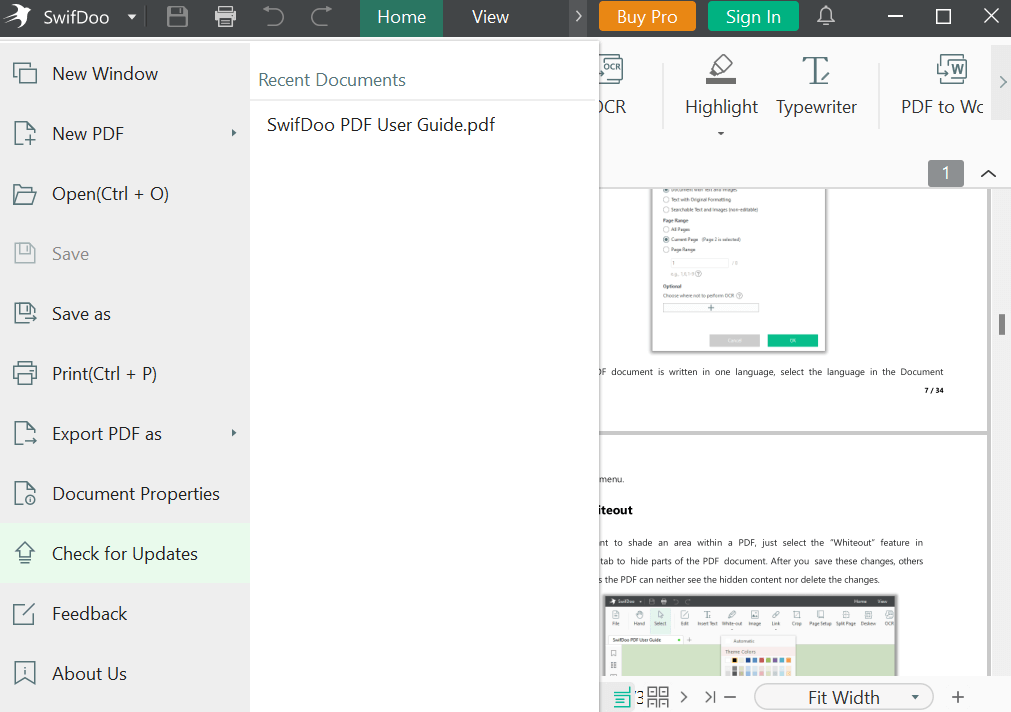The image size is (1011, 712).
Task: Open notifications bell icon
Action: [826, 16]
